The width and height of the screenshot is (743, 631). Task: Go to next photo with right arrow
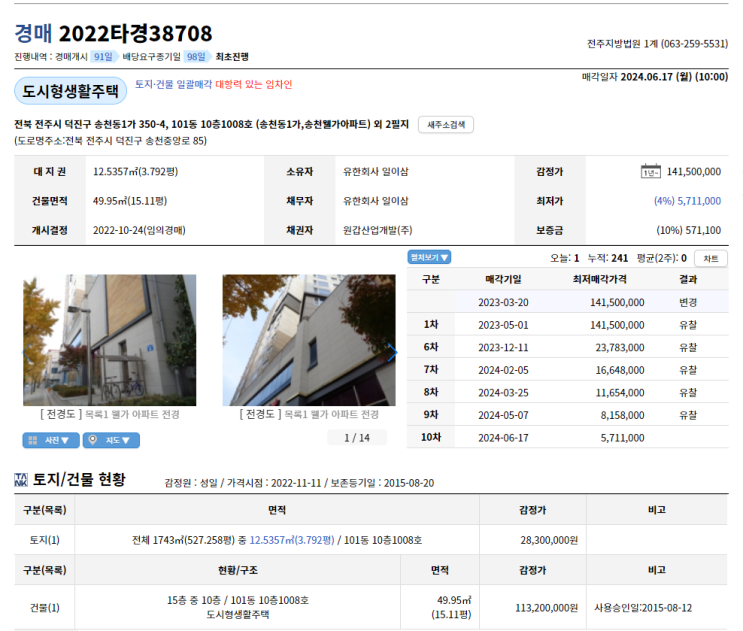[392, 352]
